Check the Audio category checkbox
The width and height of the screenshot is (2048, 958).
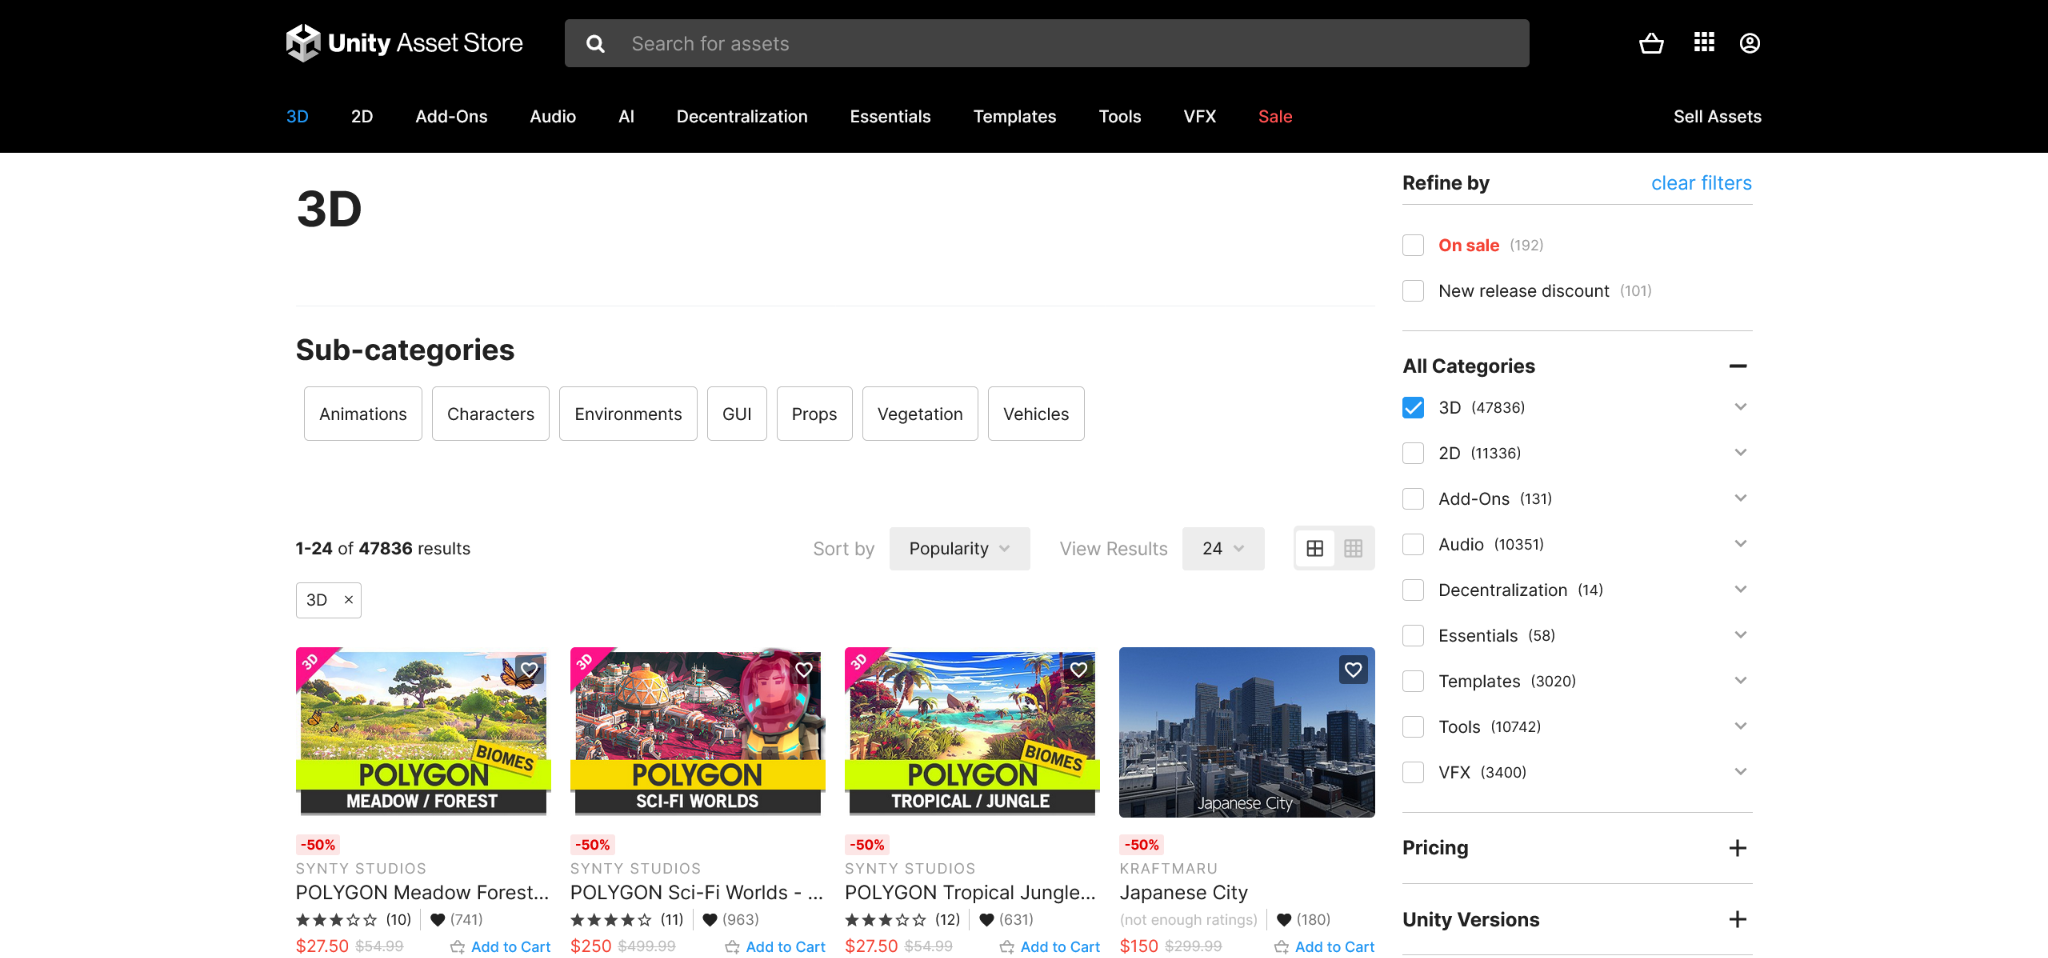(x=1413, y=544)
